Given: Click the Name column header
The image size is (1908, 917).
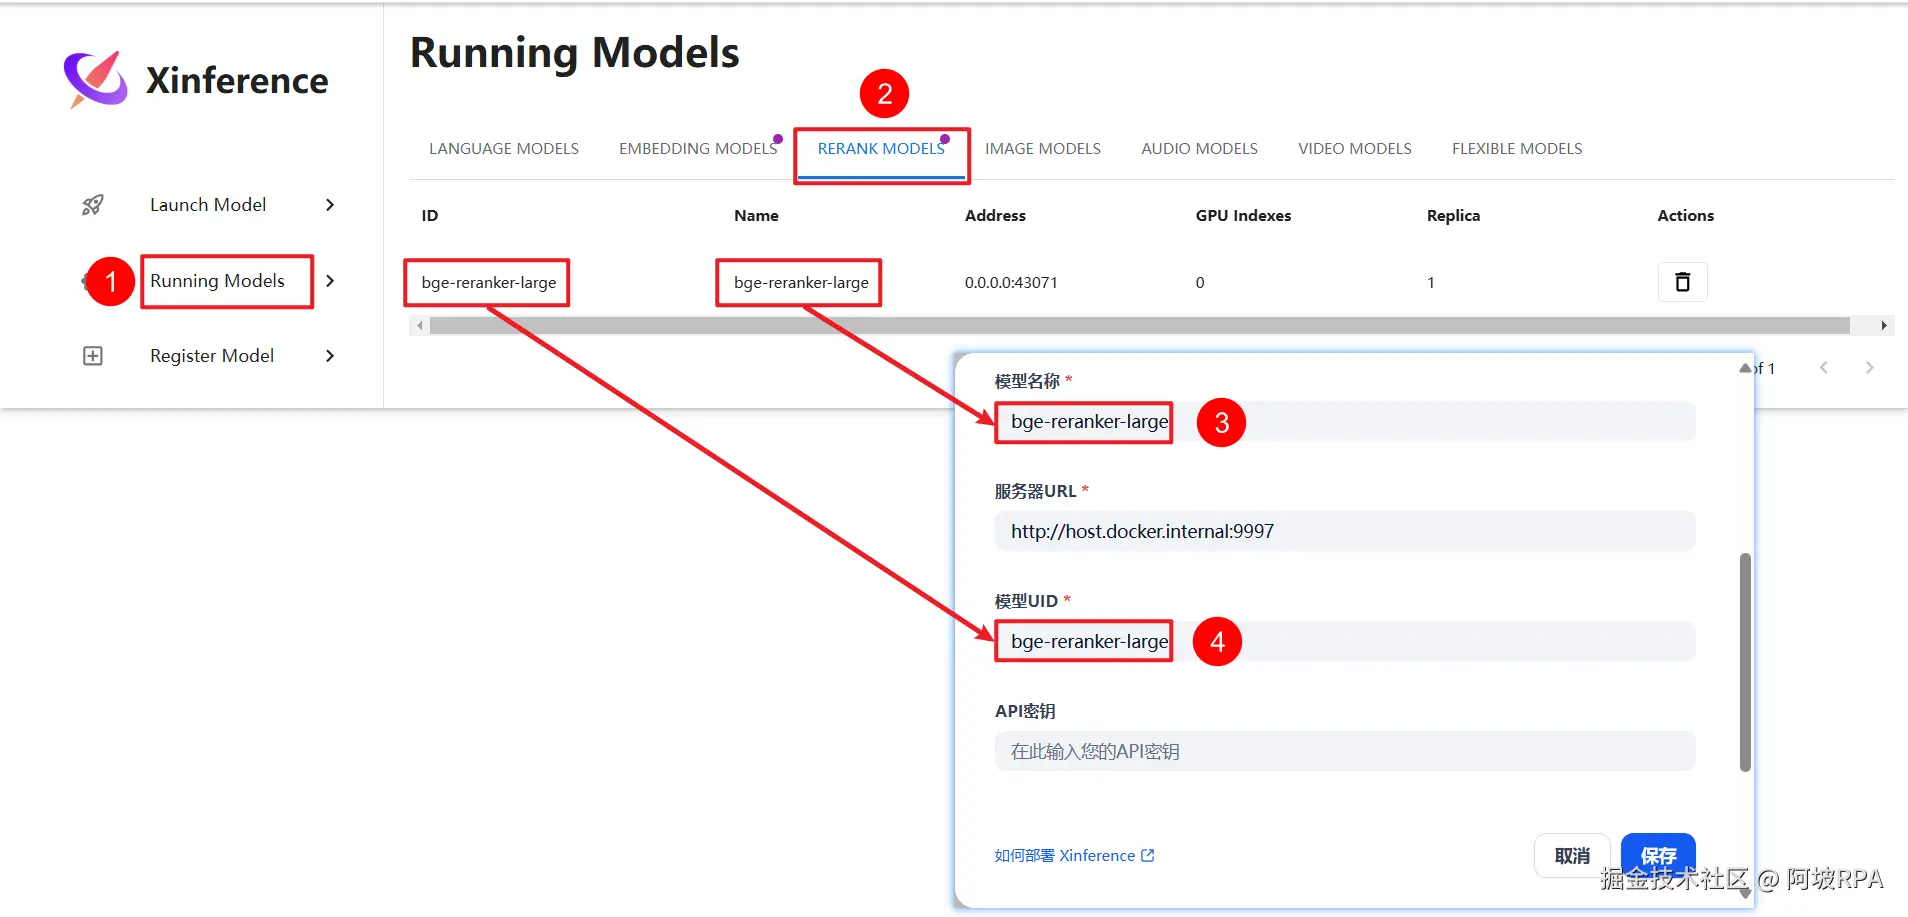Looking at the screenshot, I should pyautogui.click(x=756, y=216).
